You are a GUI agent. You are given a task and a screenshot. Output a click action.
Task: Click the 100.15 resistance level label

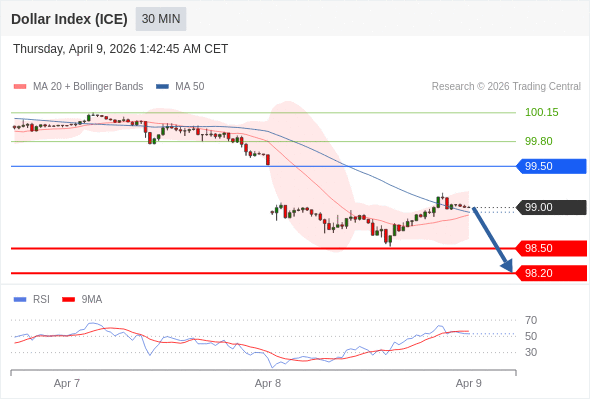541,112
